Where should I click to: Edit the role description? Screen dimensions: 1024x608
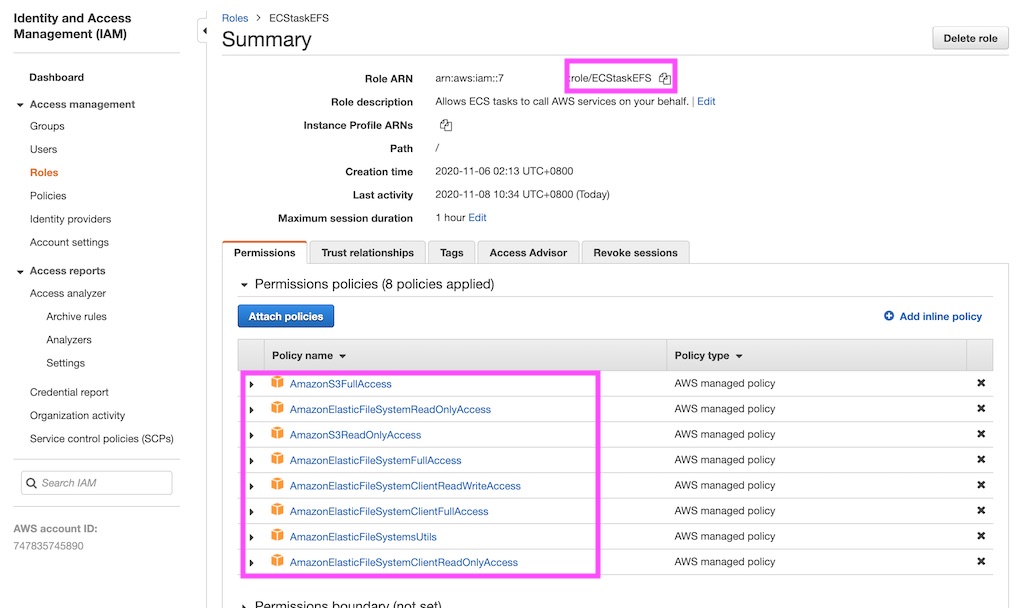click(706, 101)
